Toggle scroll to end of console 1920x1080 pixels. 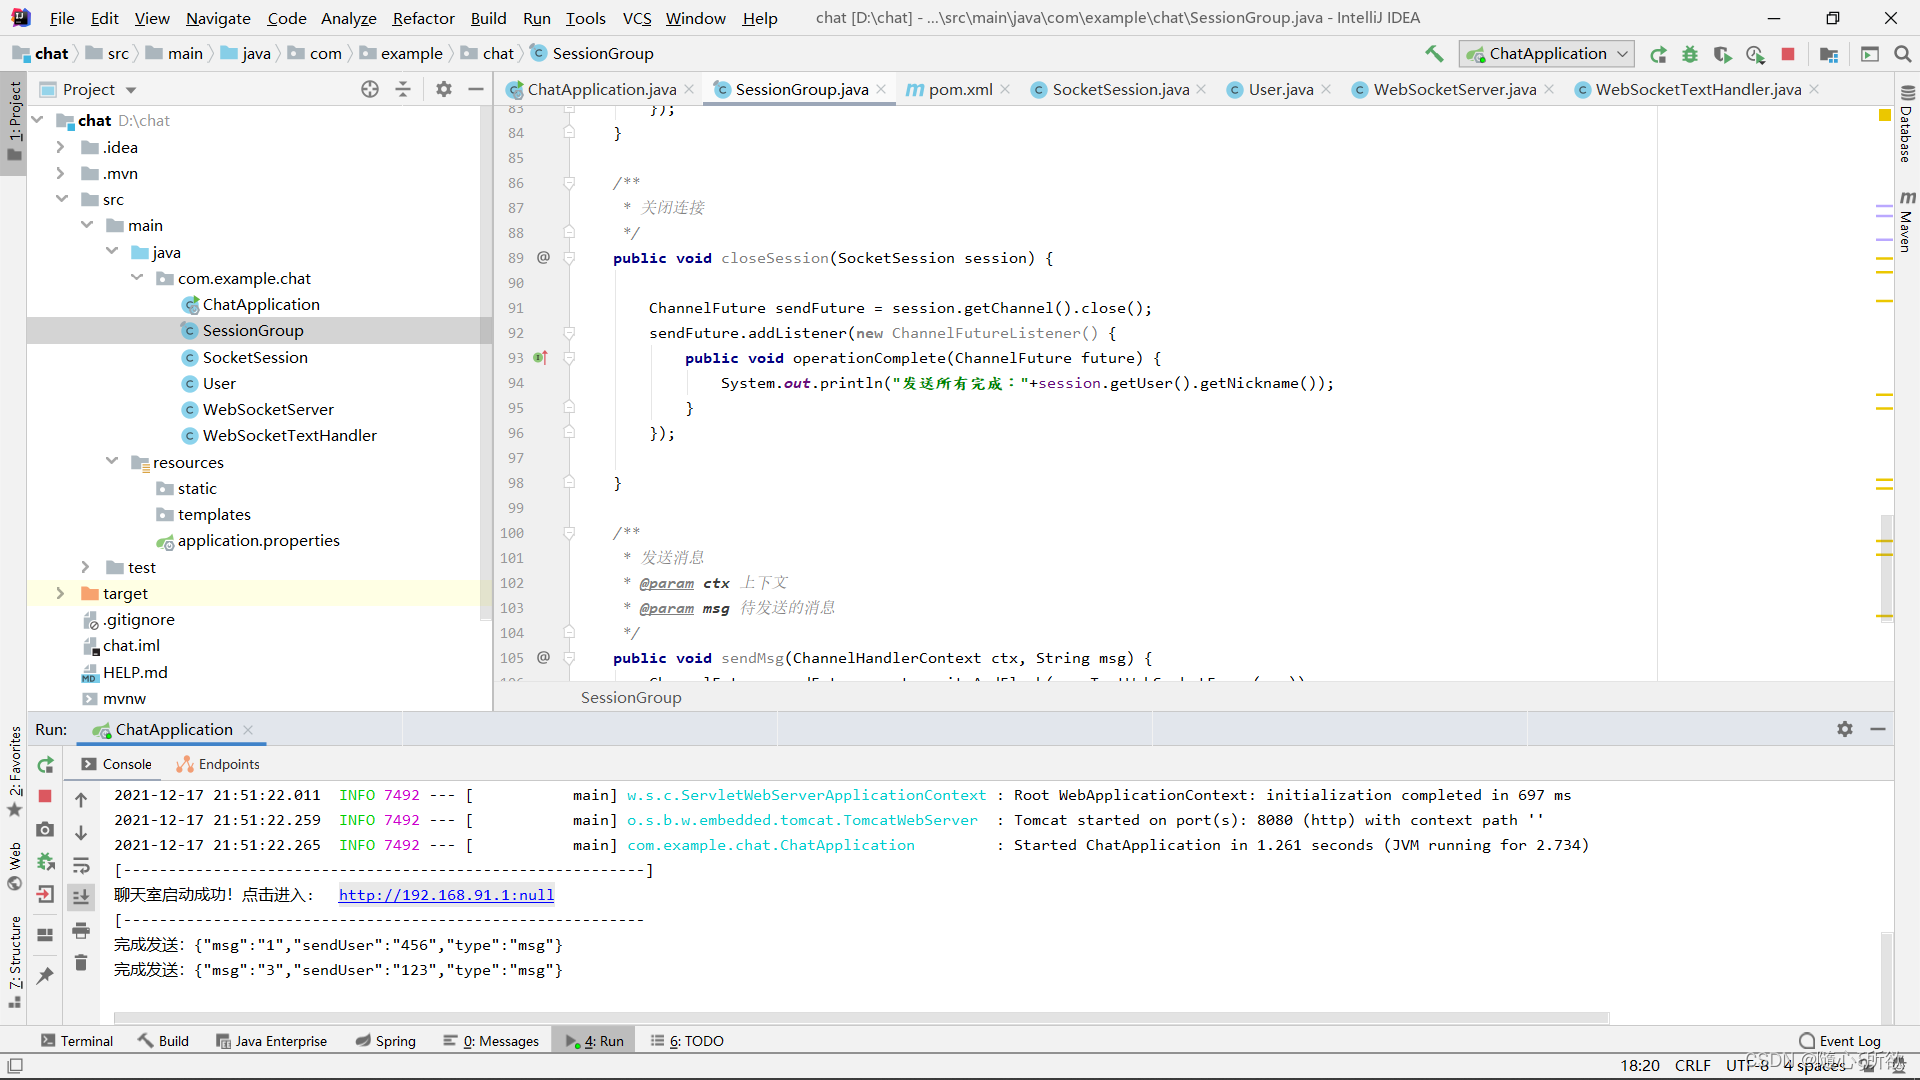[81, 897]
